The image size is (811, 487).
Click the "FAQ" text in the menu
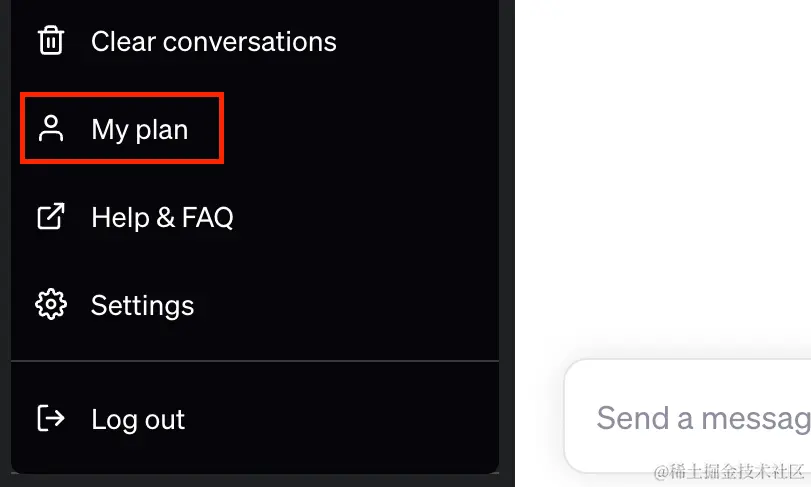207,217
